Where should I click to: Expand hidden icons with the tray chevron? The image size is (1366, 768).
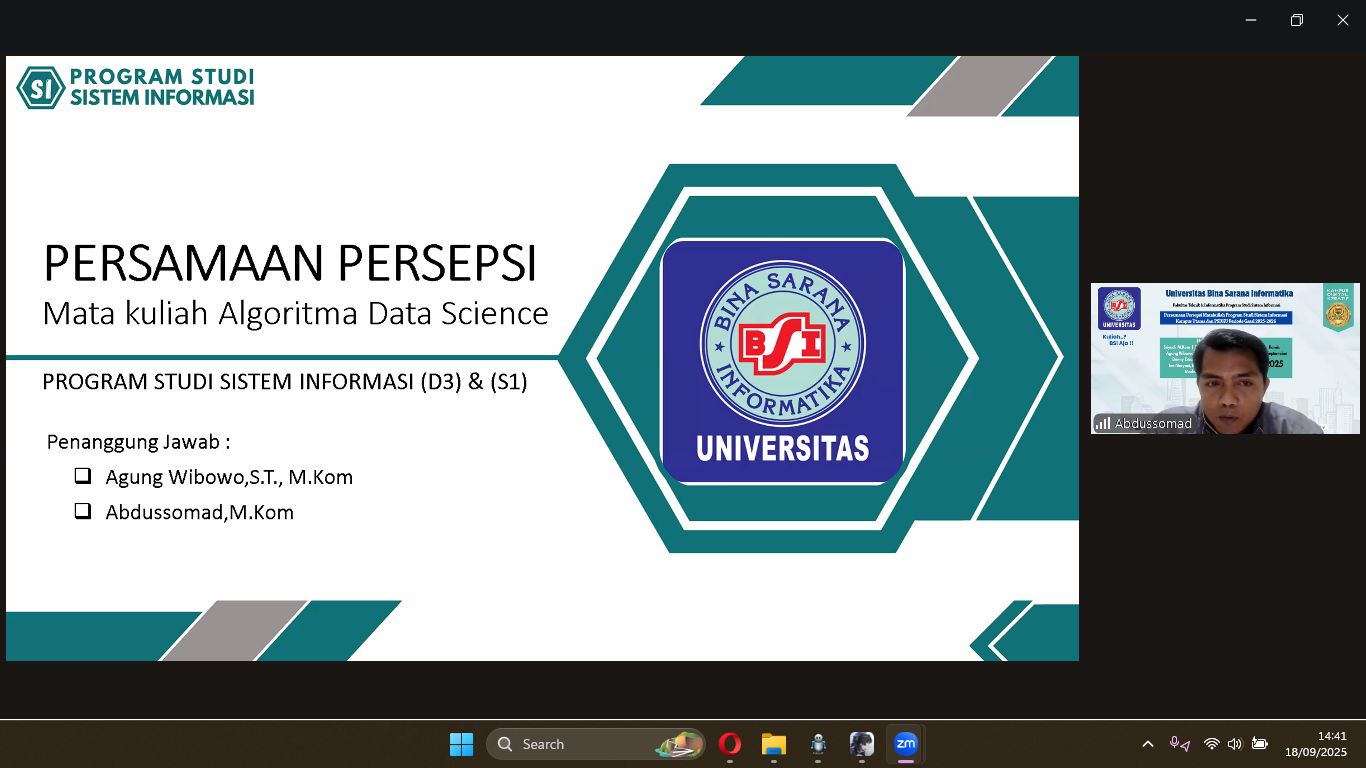pos(1148,743)
